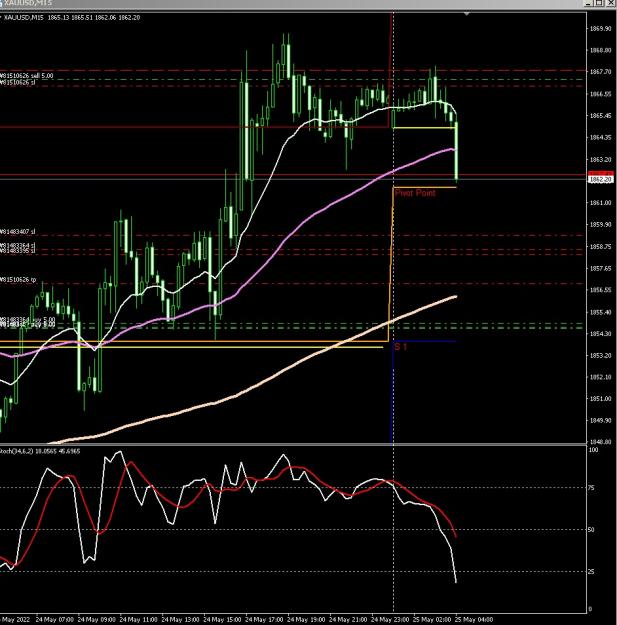Click the '24 May 11:00' time label
The width and height of the screenshot is (617, 625).
pyautogui.click(x=138, y=620)
